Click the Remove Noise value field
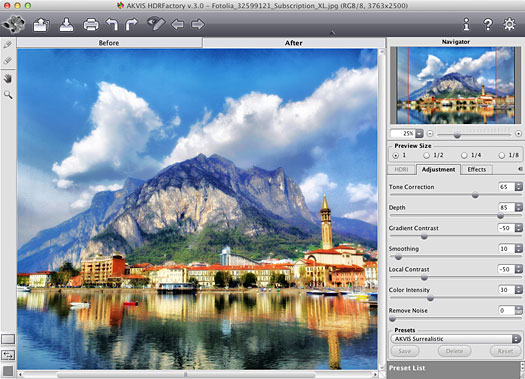The height and width of the screenshot is (379, 525). click(x=506, y=310)
